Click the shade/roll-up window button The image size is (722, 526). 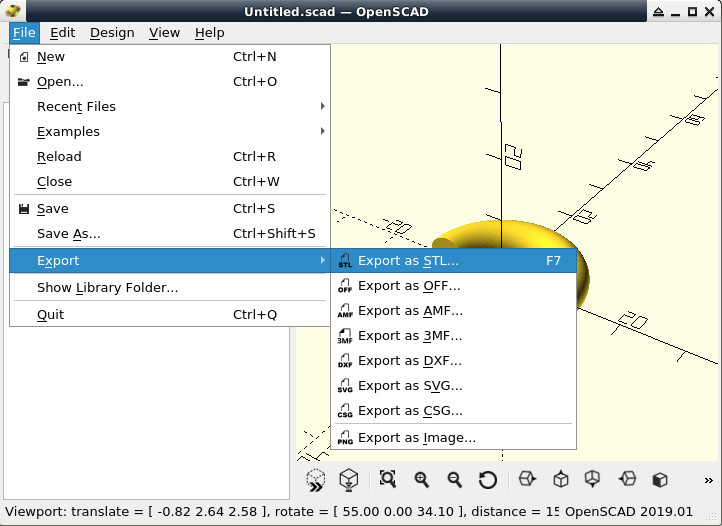(658, 12)
